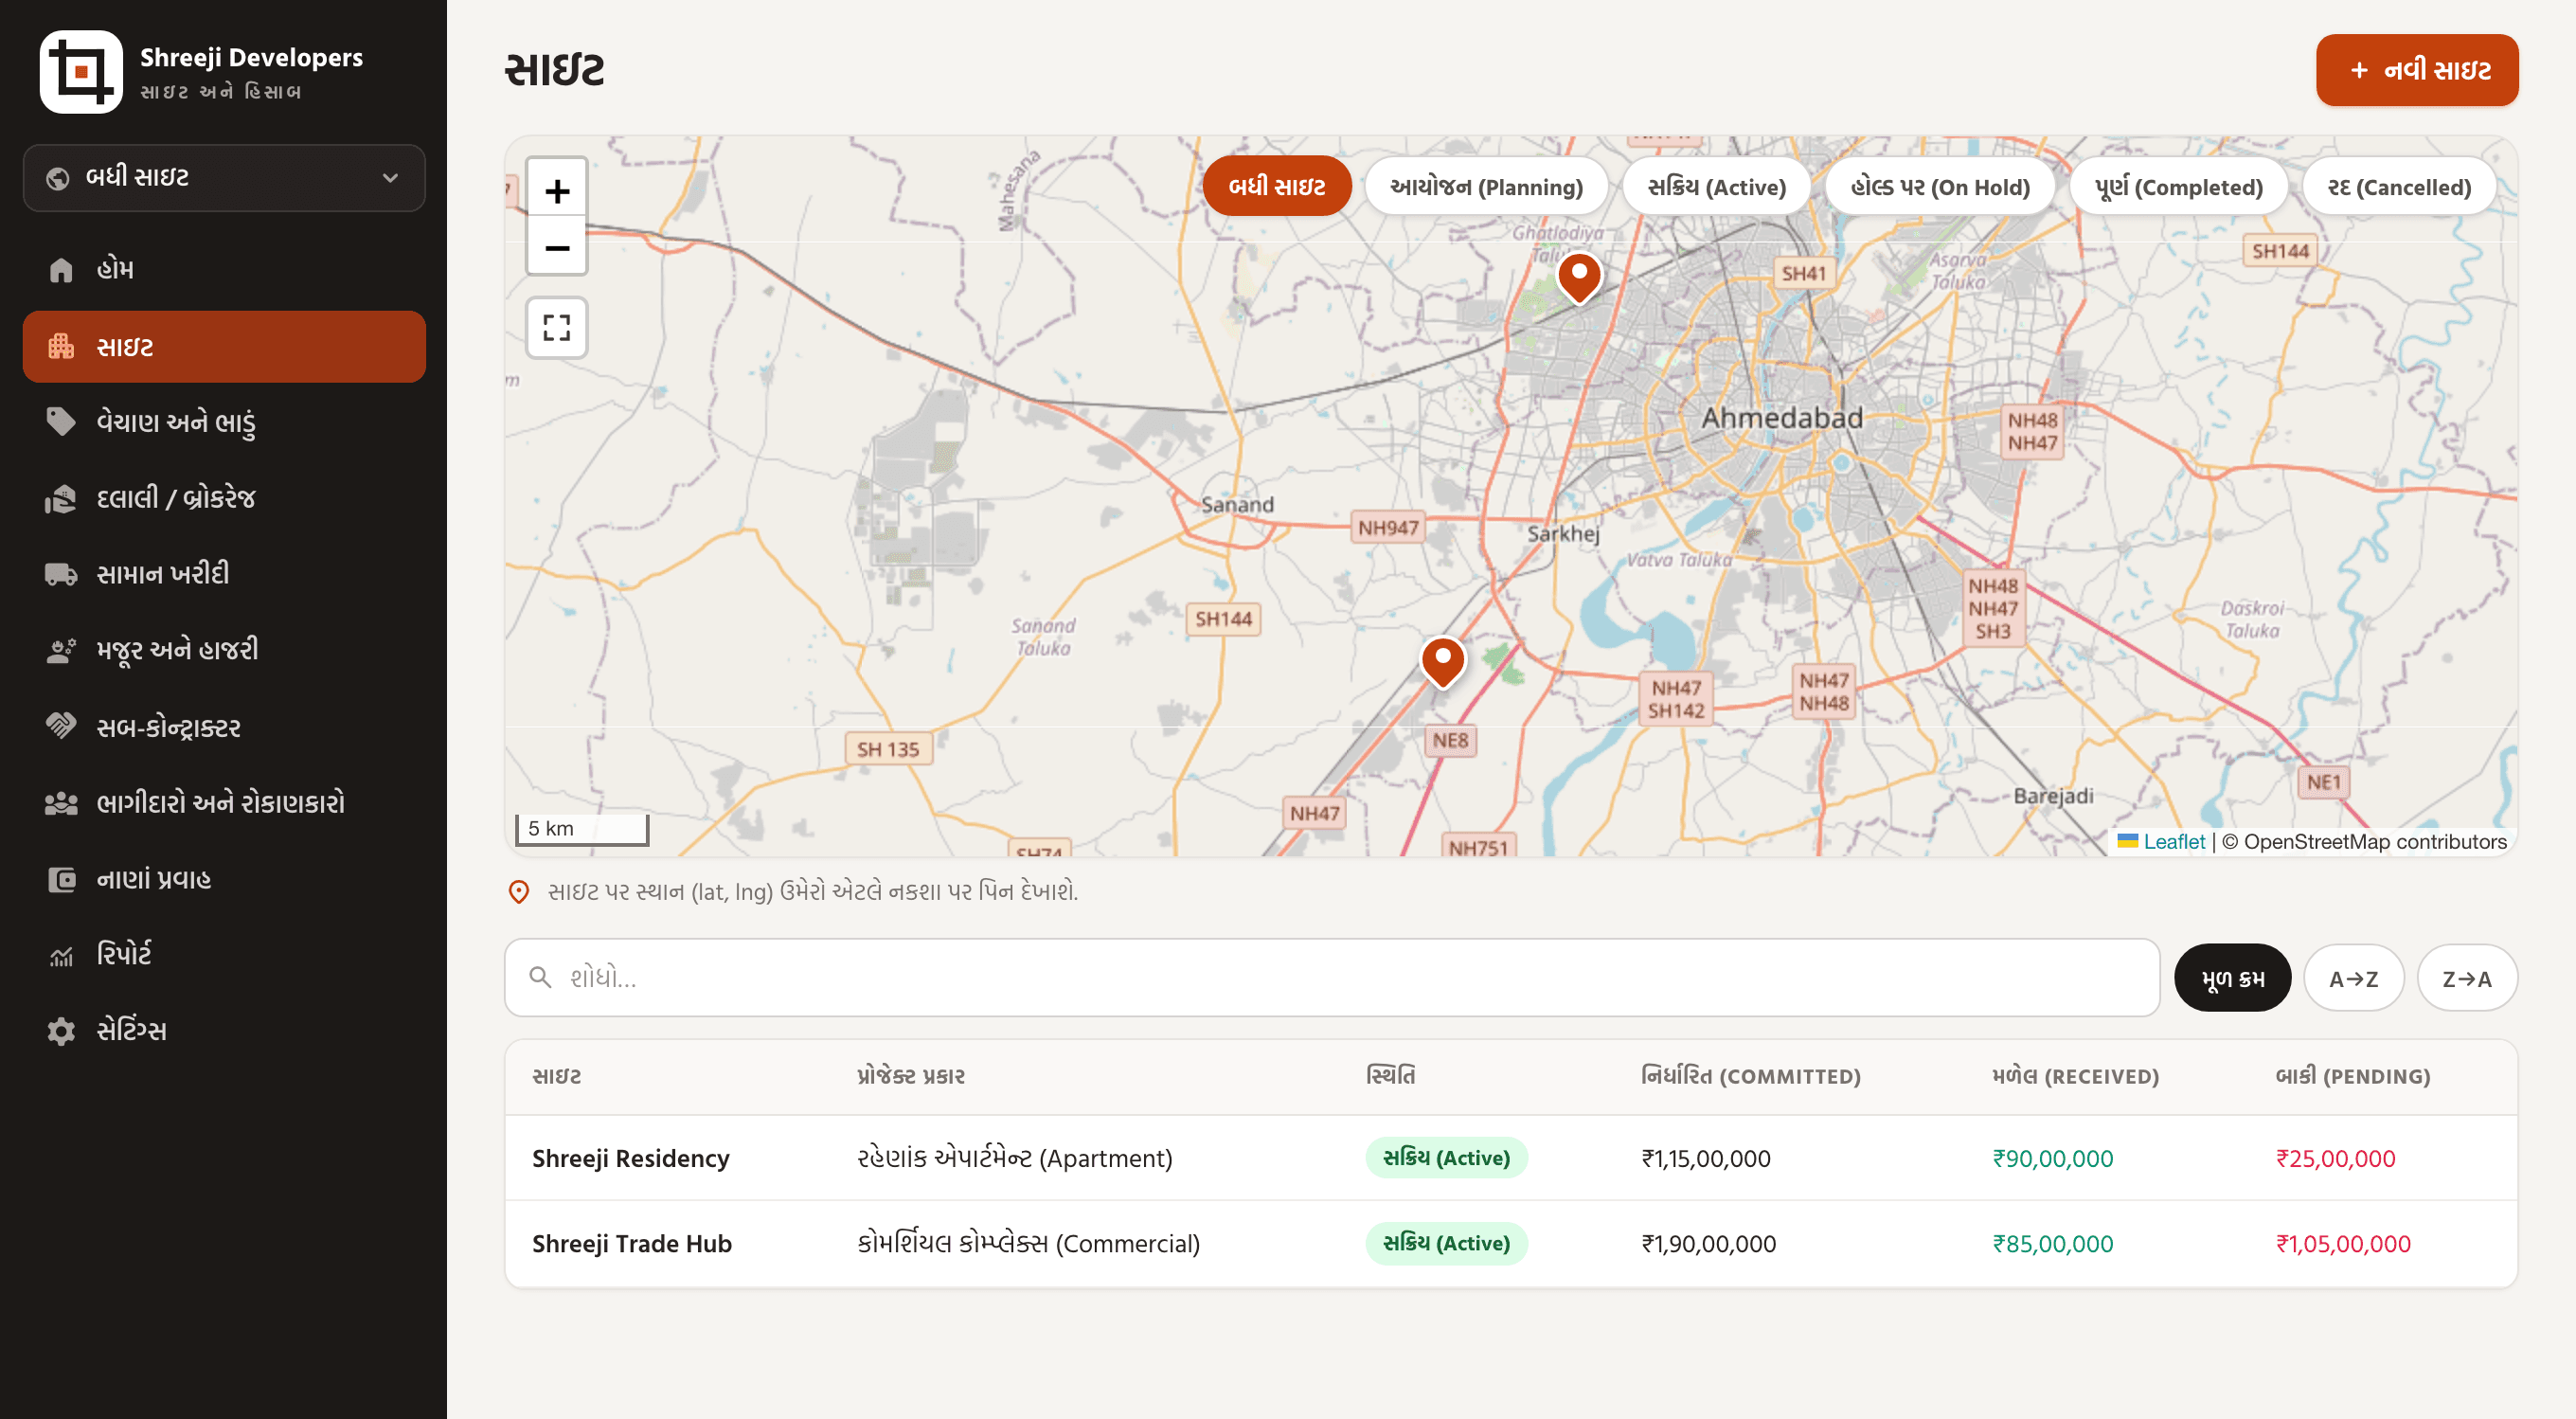Zoom in on the map

557,190
